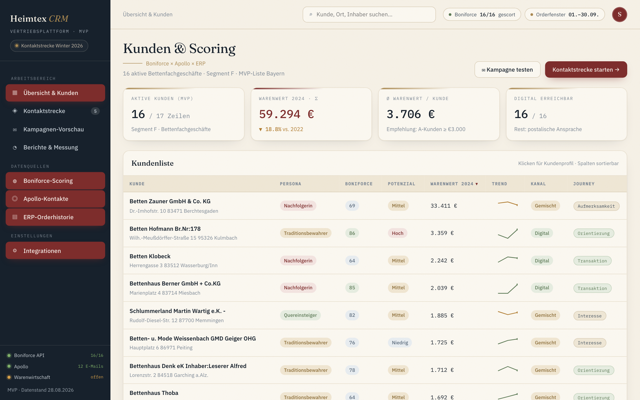The image size is (640, 400).
Task: Click search magnifier icon in search field
Action: 311,14
